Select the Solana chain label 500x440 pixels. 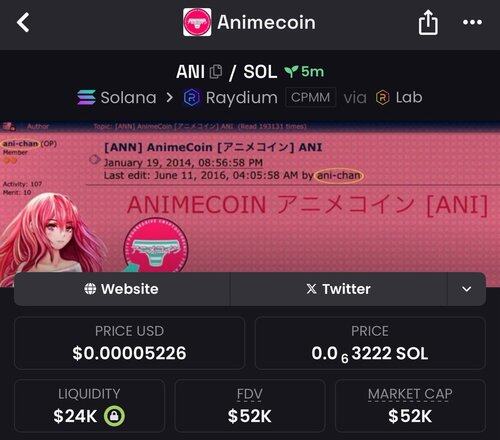point(128,98)
